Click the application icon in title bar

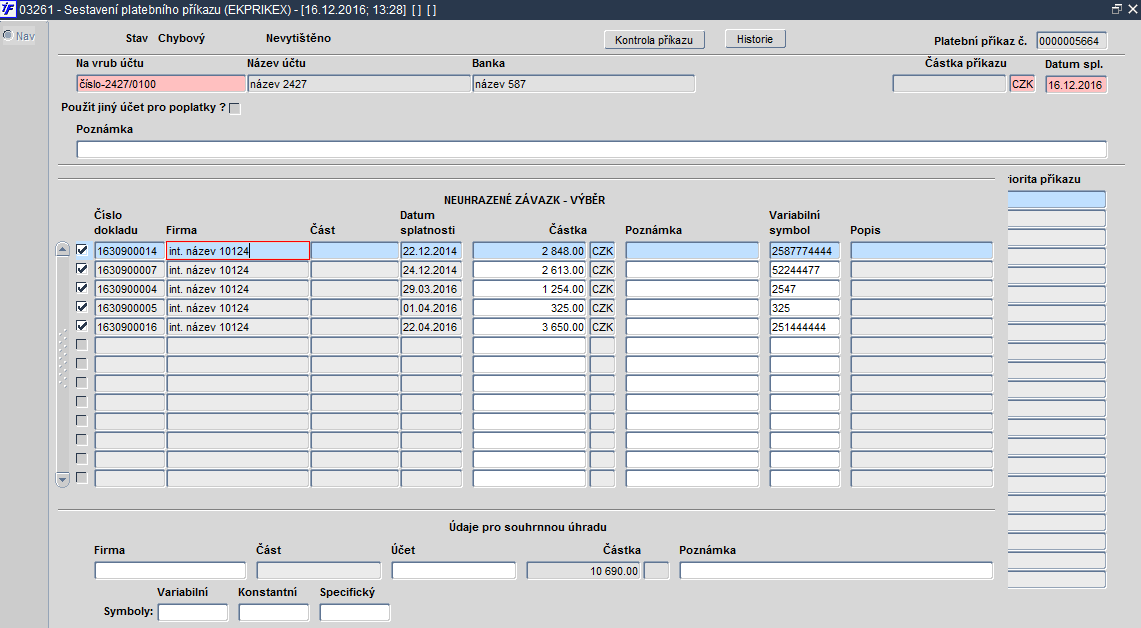8,9
